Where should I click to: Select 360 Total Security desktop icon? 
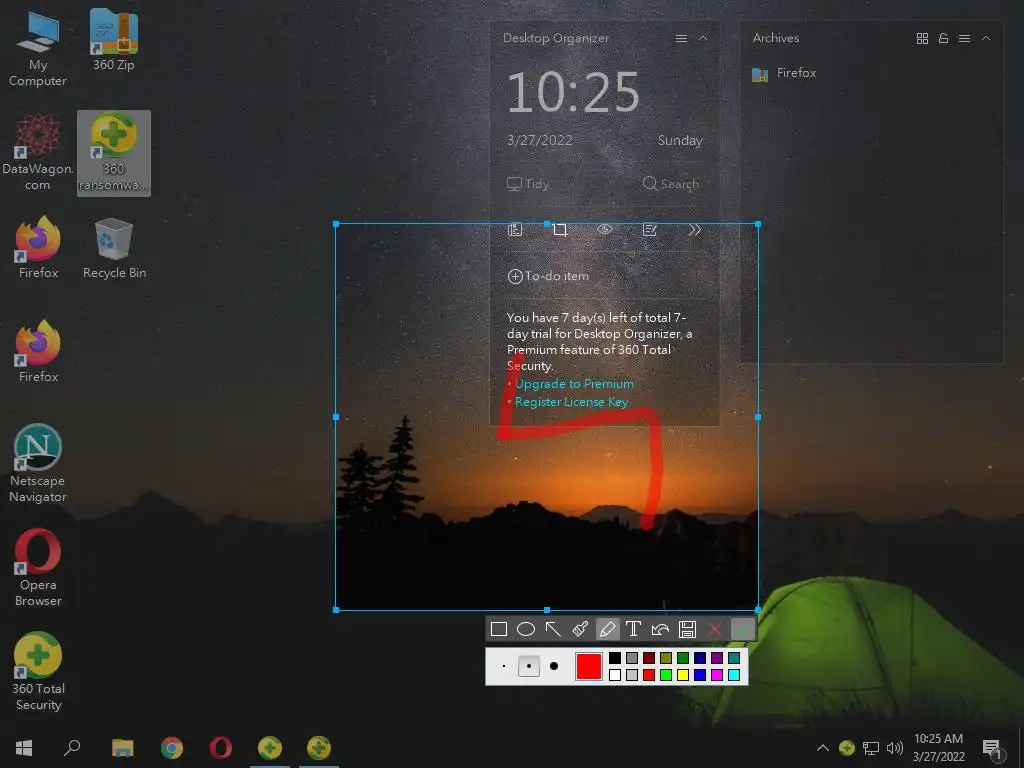click(x=38, y=671)
